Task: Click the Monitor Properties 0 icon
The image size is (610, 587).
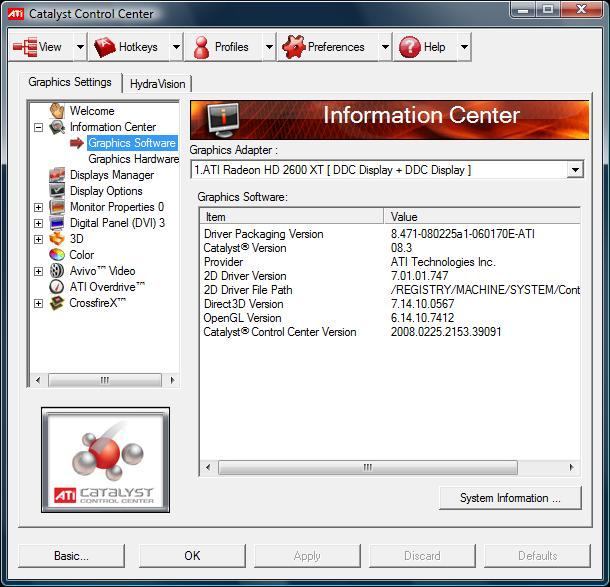Action: click(x=57, y=207)
